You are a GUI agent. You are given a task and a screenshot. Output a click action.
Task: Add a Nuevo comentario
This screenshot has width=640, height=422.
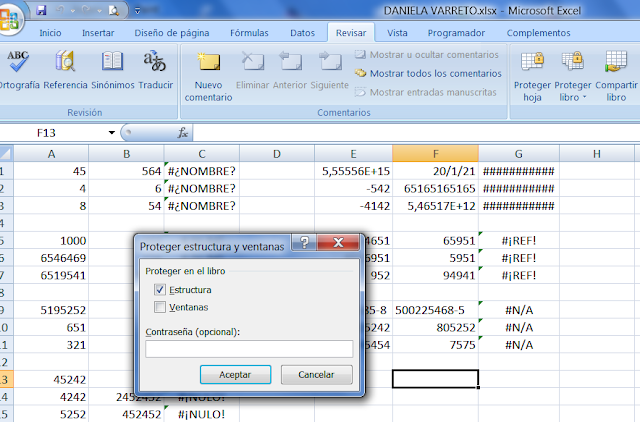point(208,76)
